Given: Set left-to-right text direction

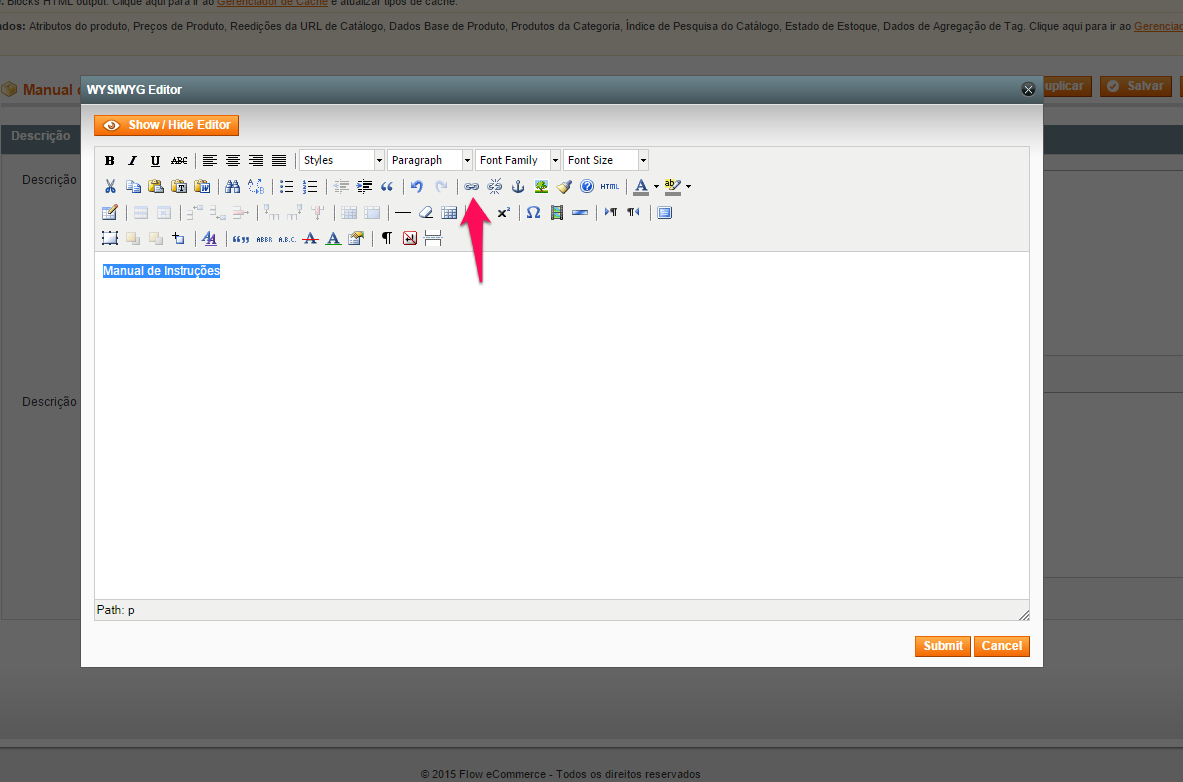Looking at the screenshot, I should [611, 213].
